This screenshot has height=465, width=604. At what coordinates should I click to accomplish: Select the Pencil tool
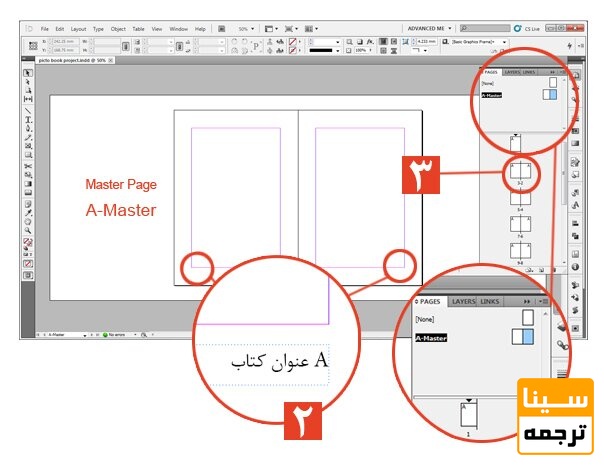tap(28, 137)
